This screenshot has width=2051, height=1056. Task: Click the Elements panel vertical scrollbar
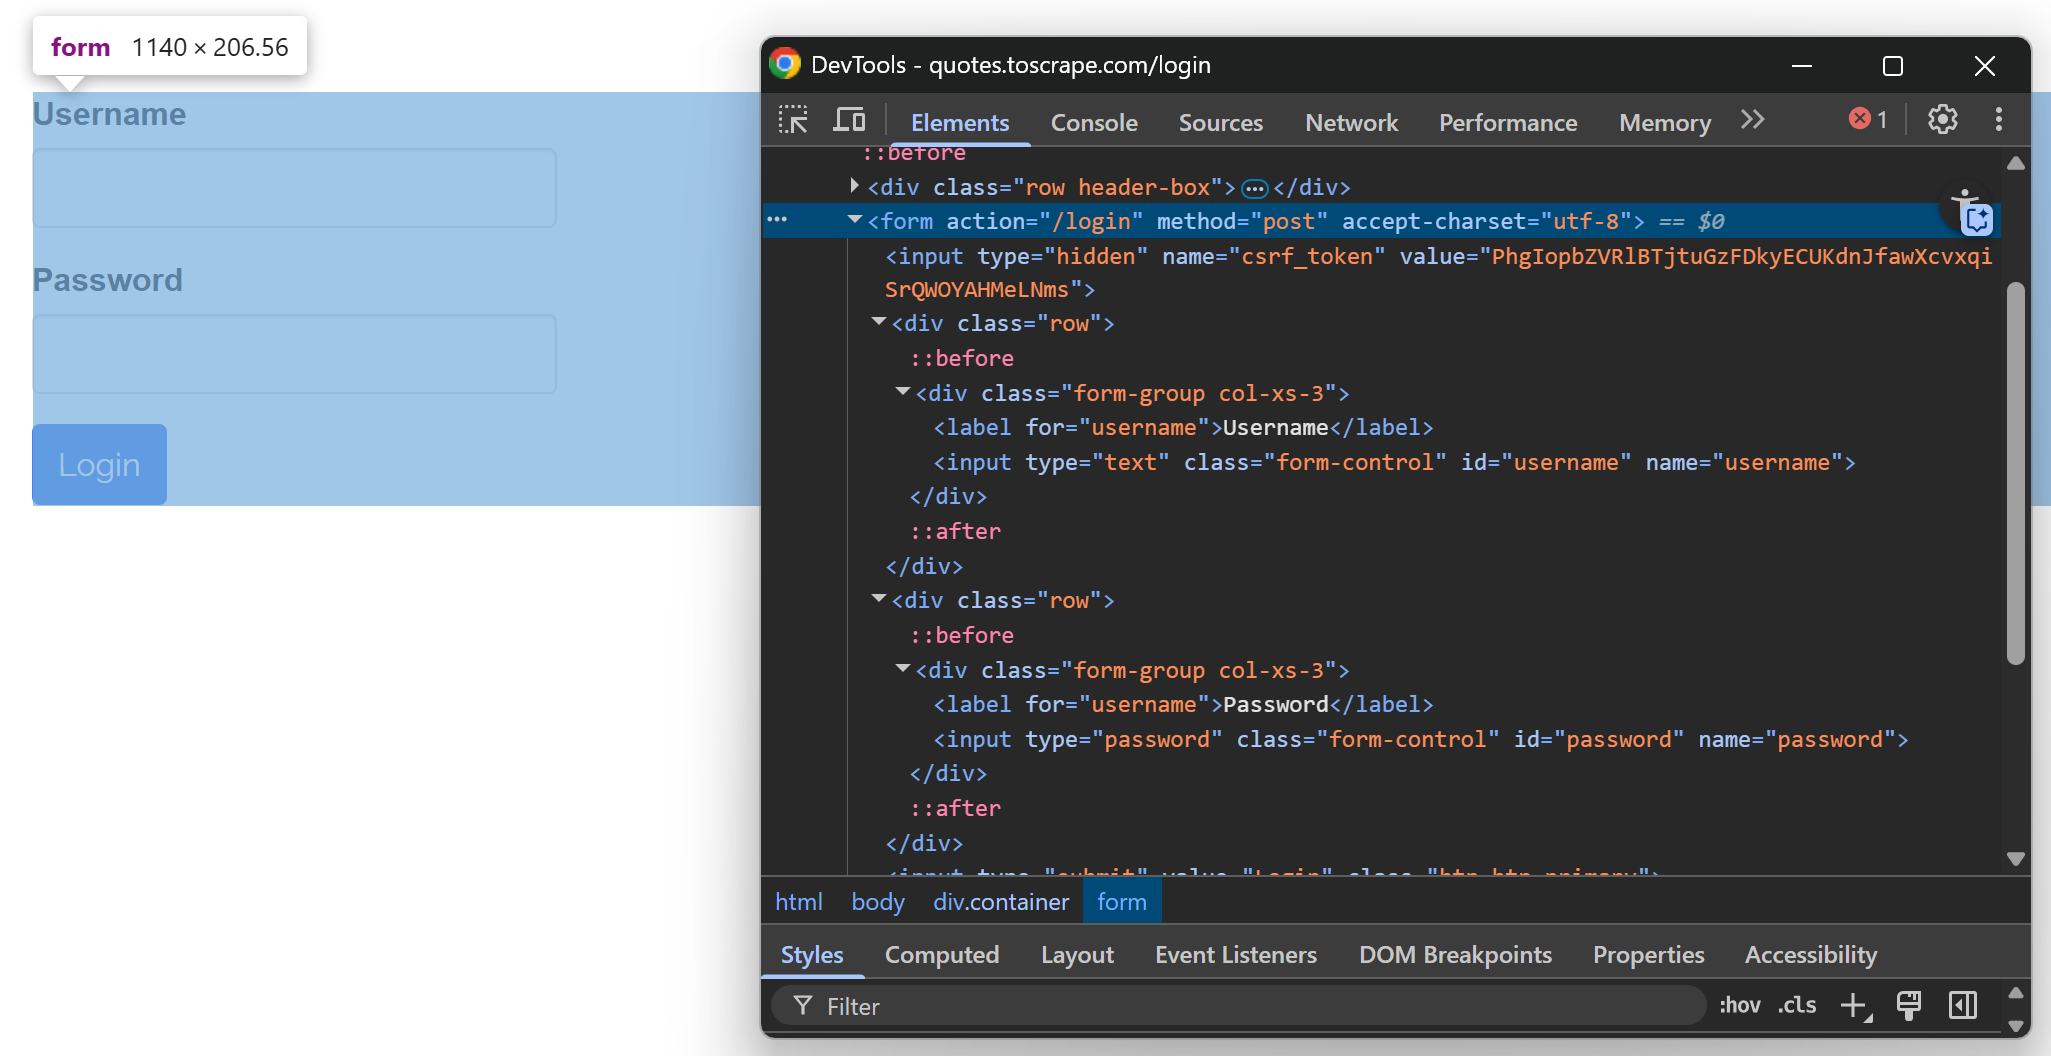click(2015, 473)
